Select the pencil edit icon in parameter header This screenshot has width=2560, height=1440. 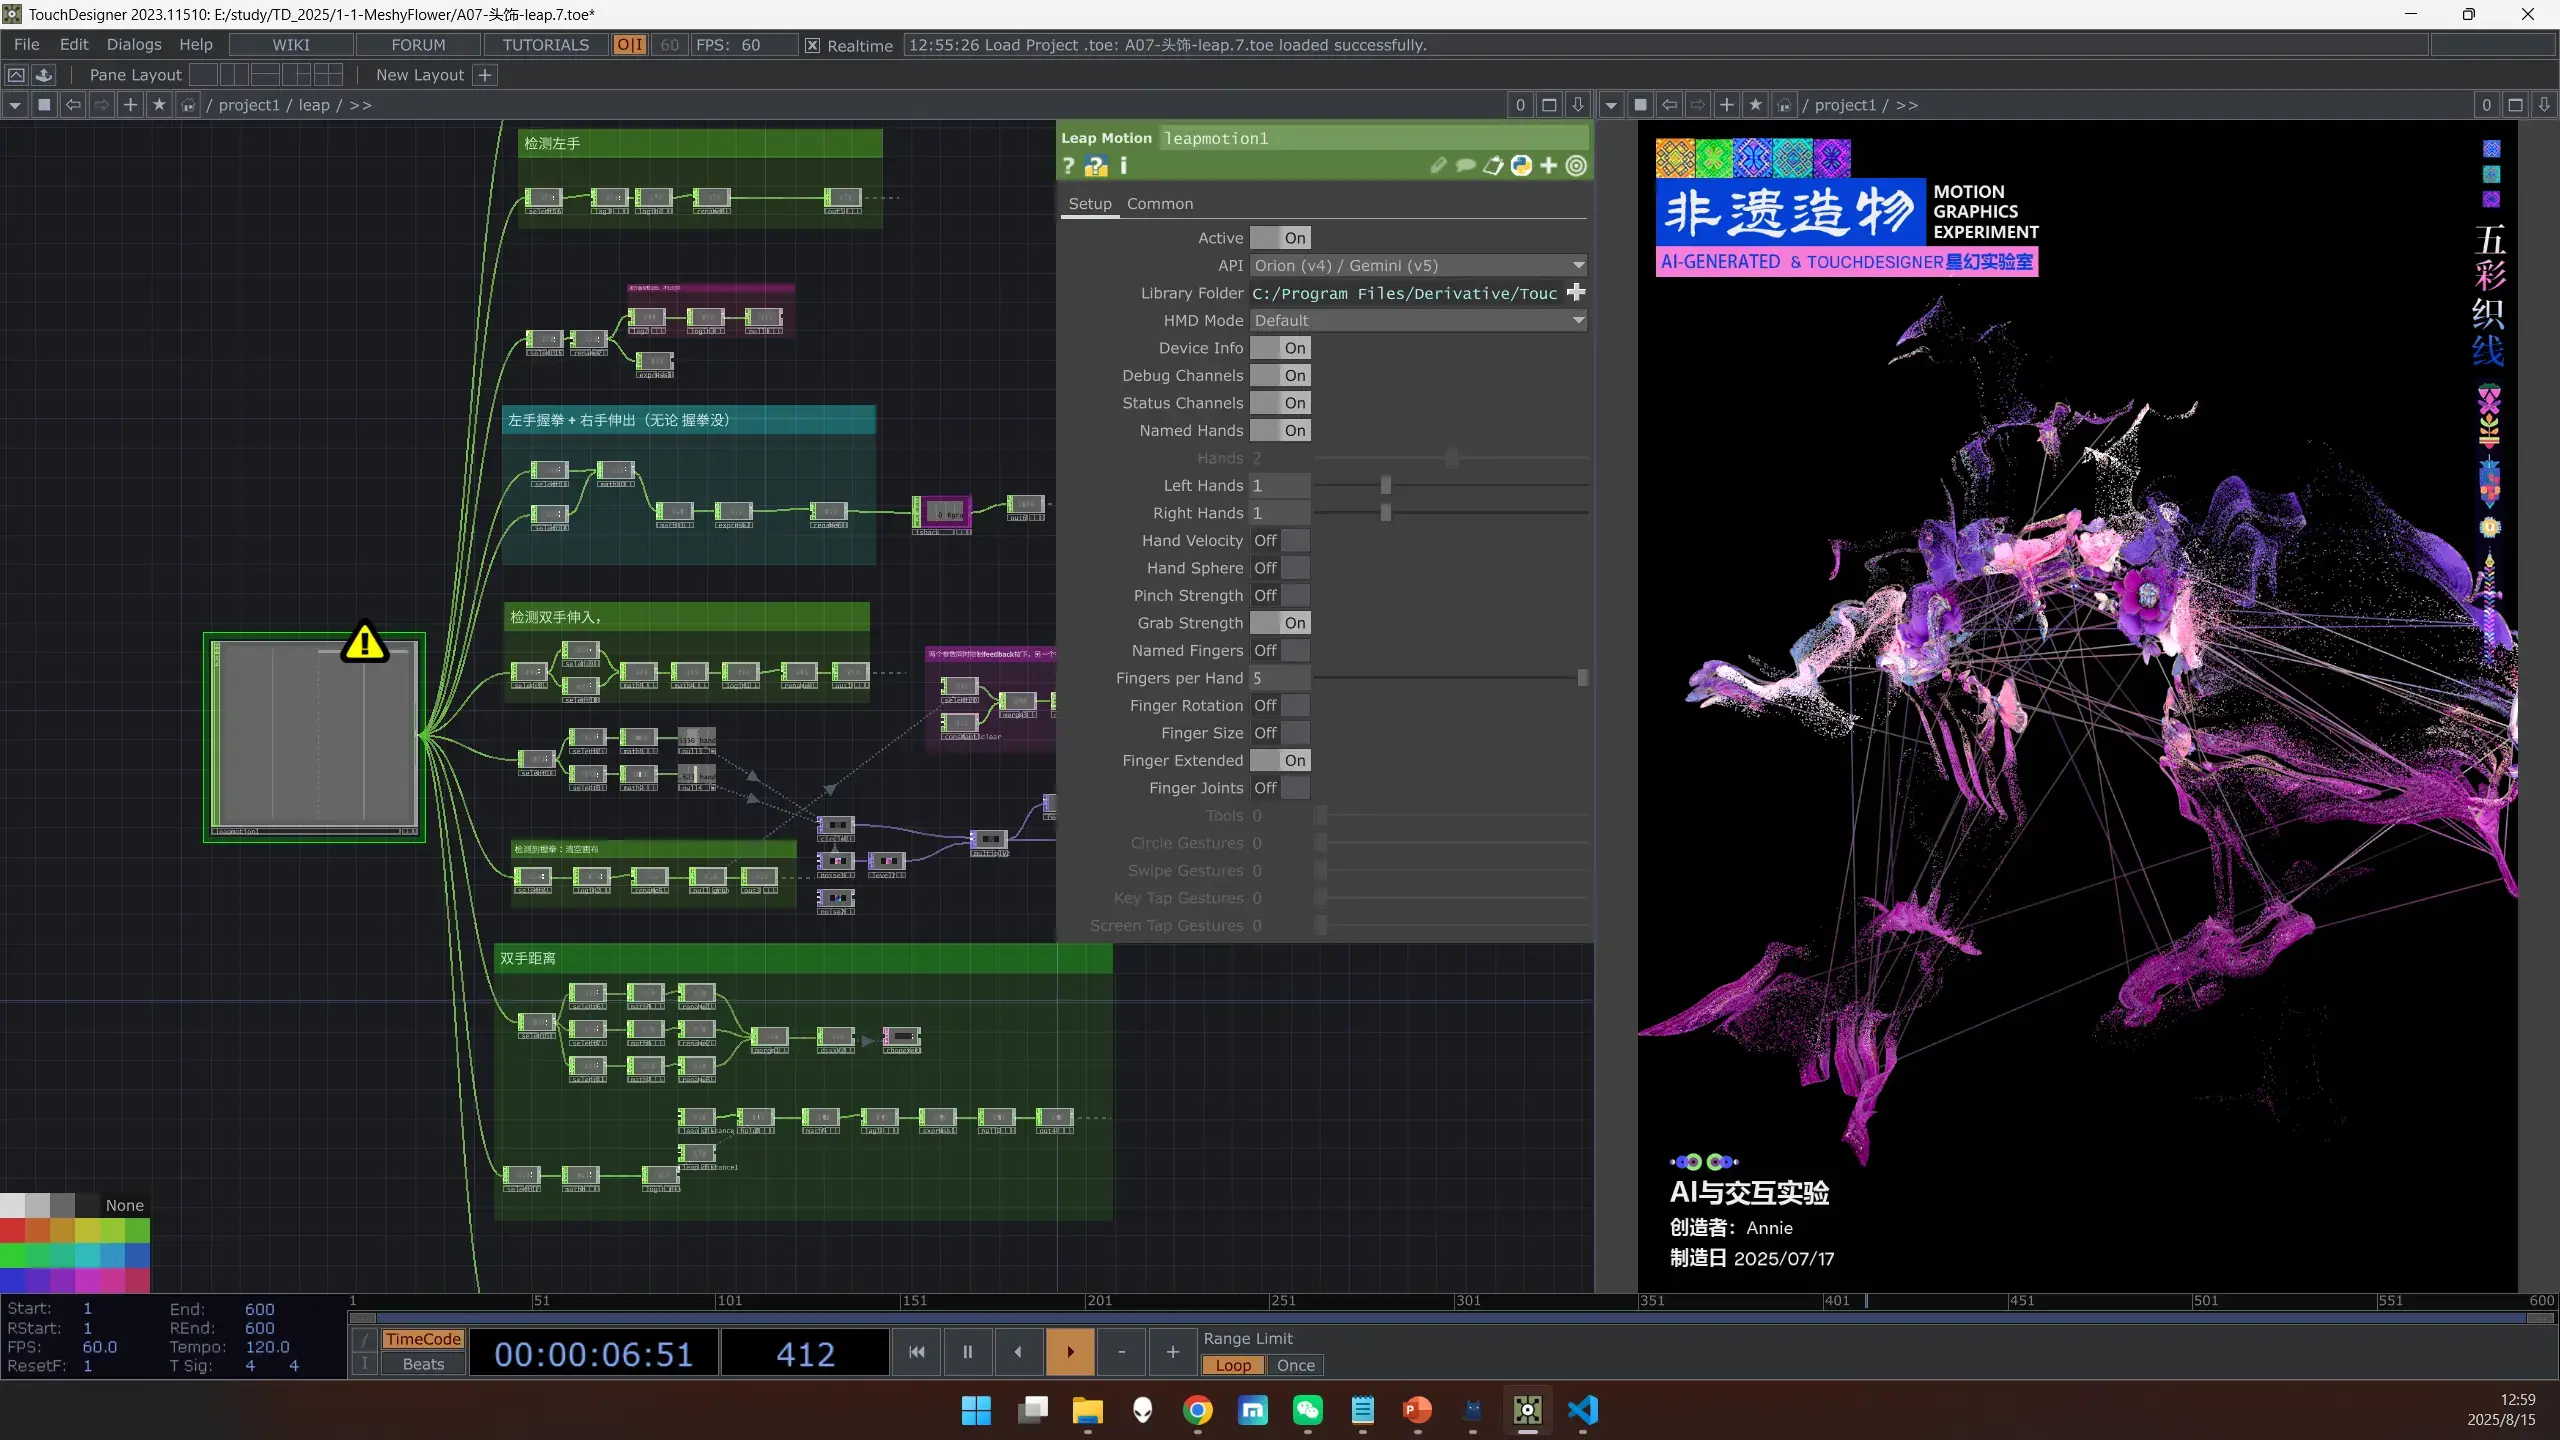pos(1440,165)
